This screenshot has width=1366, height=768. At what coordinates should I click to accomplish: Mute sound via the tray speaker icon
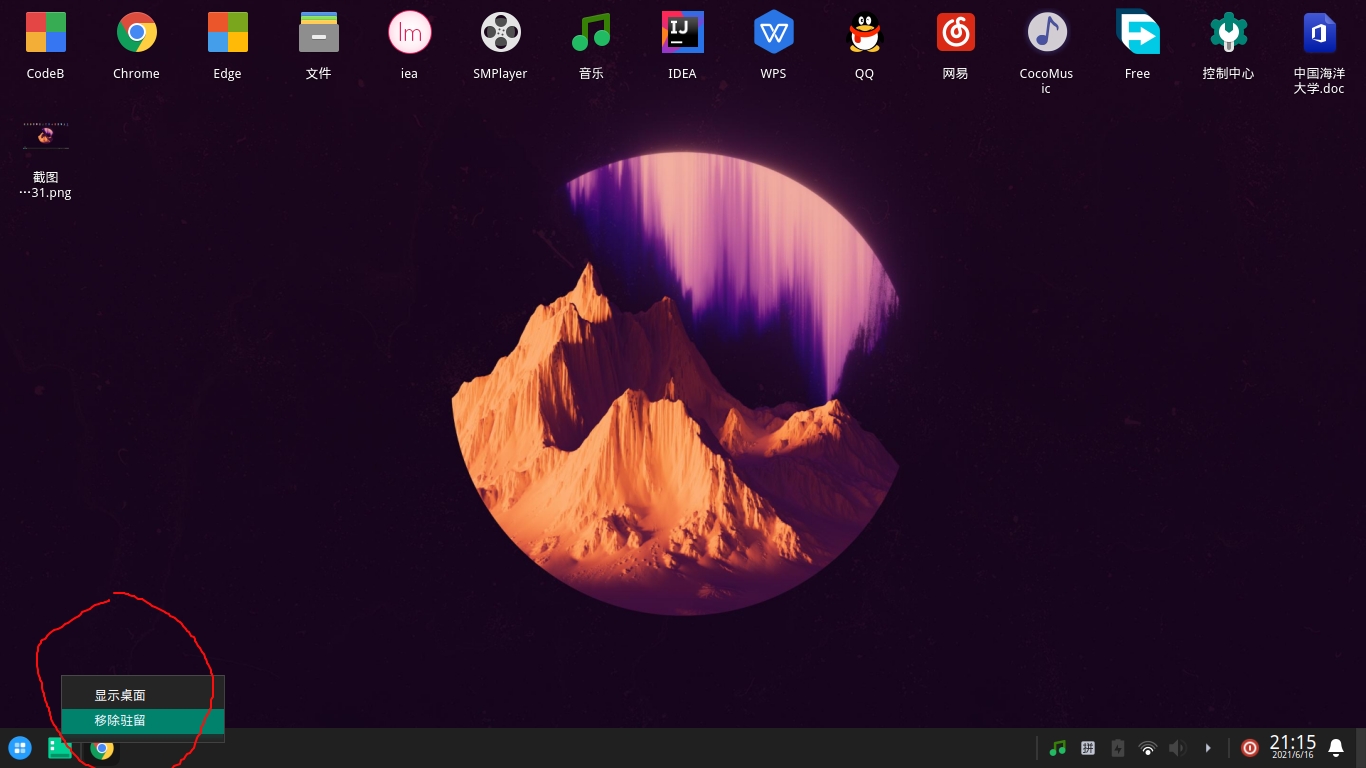pyautogui.click(x=1177, y=748)
